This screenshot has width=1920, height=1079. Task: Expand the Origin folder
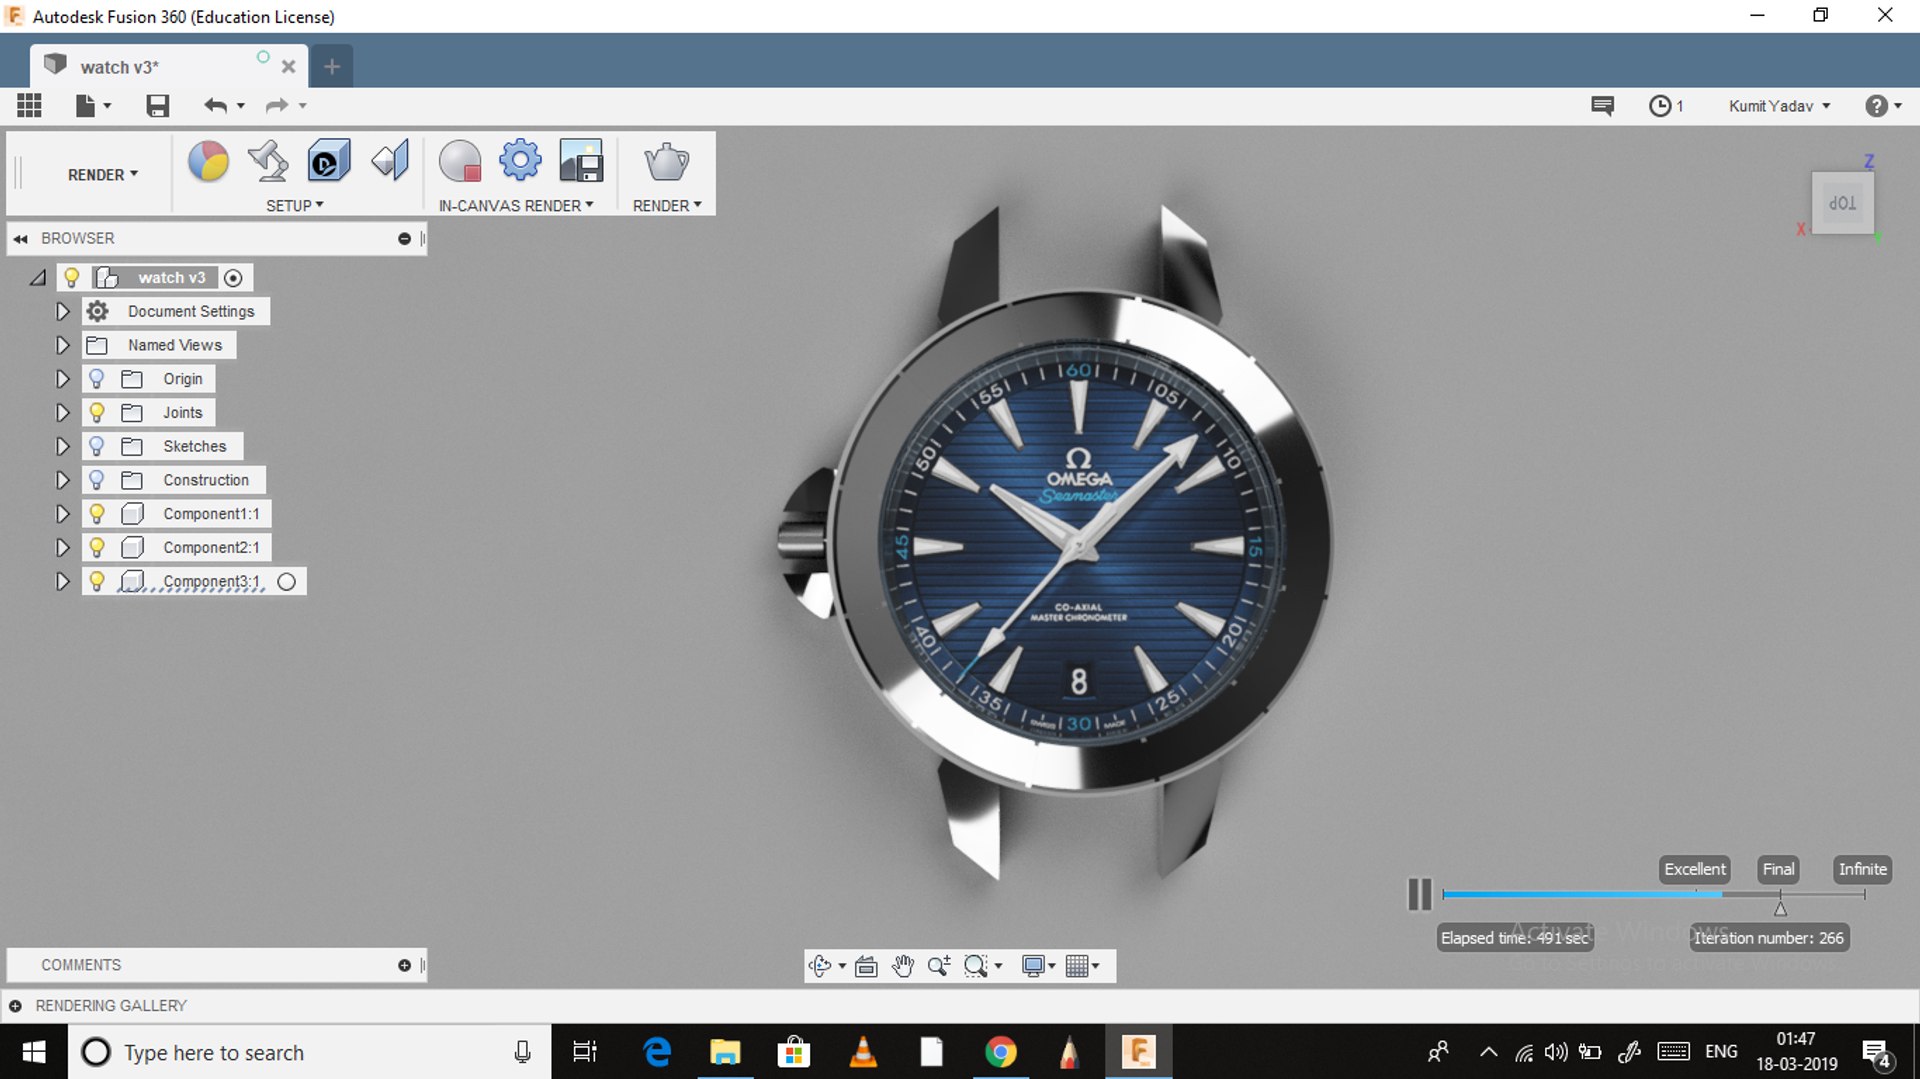[62, 379]
